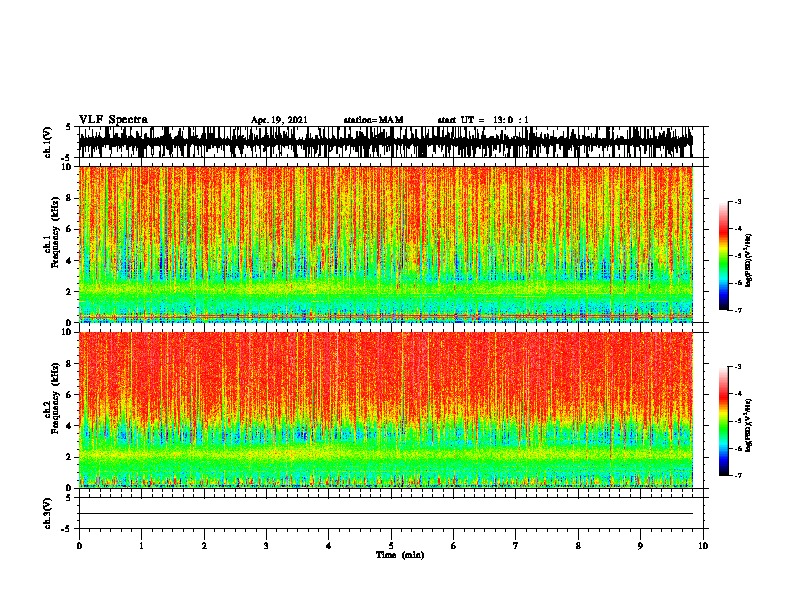Screen dimensions: 792x612
Task: Click the "8" tick on the time axis
Action: [578, 546]
